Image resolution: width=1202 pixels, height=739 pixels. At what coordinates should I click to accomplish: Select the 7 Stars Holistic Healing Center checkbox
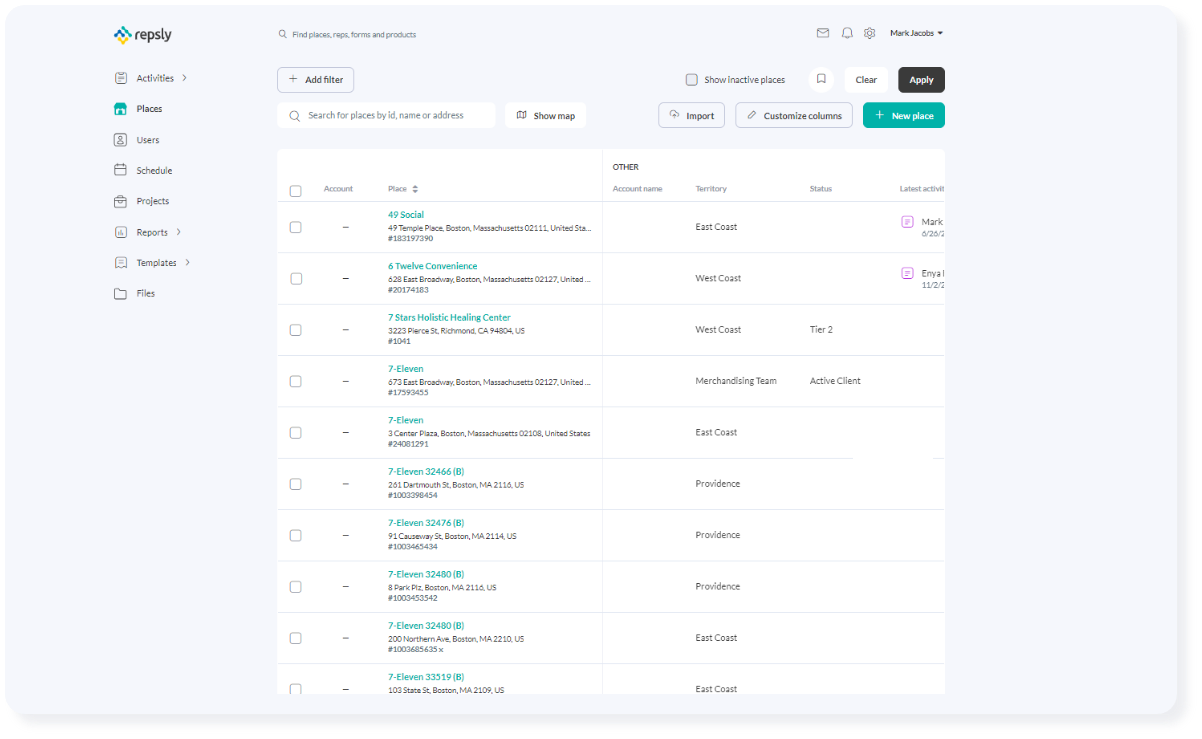tap(295, 330)
